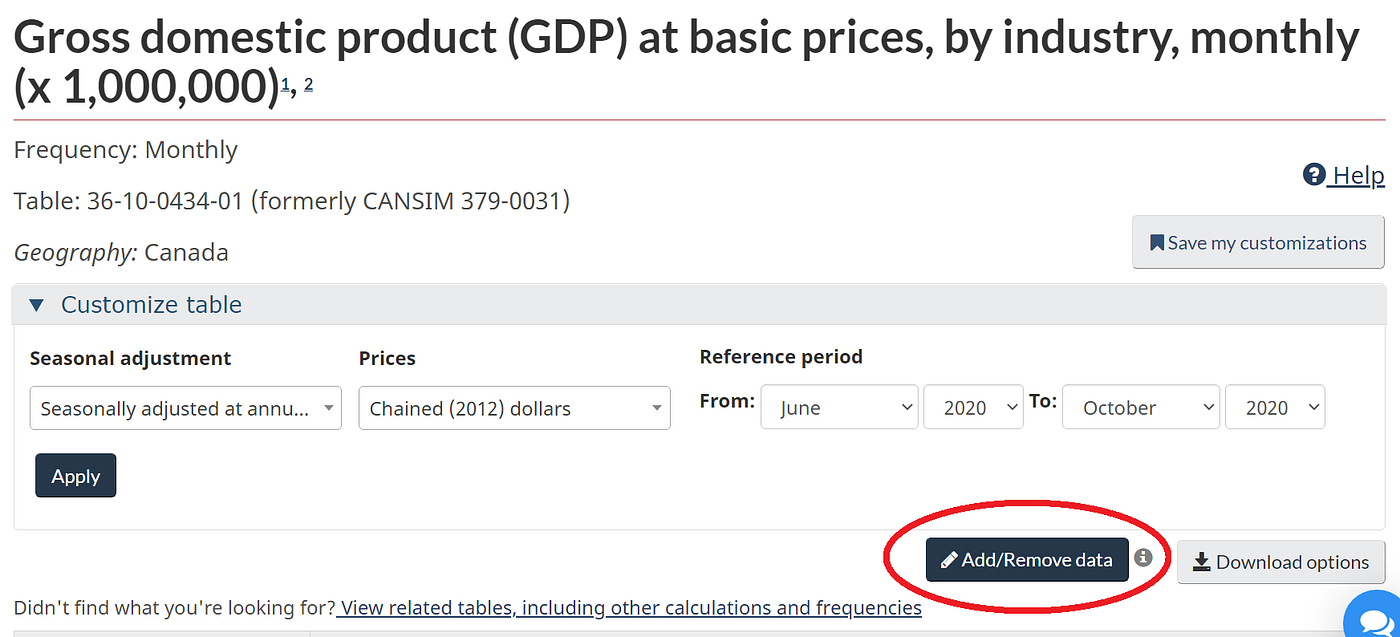Click the Help link text
This screenshot has height=637, width=1400.
(1358, 176)
